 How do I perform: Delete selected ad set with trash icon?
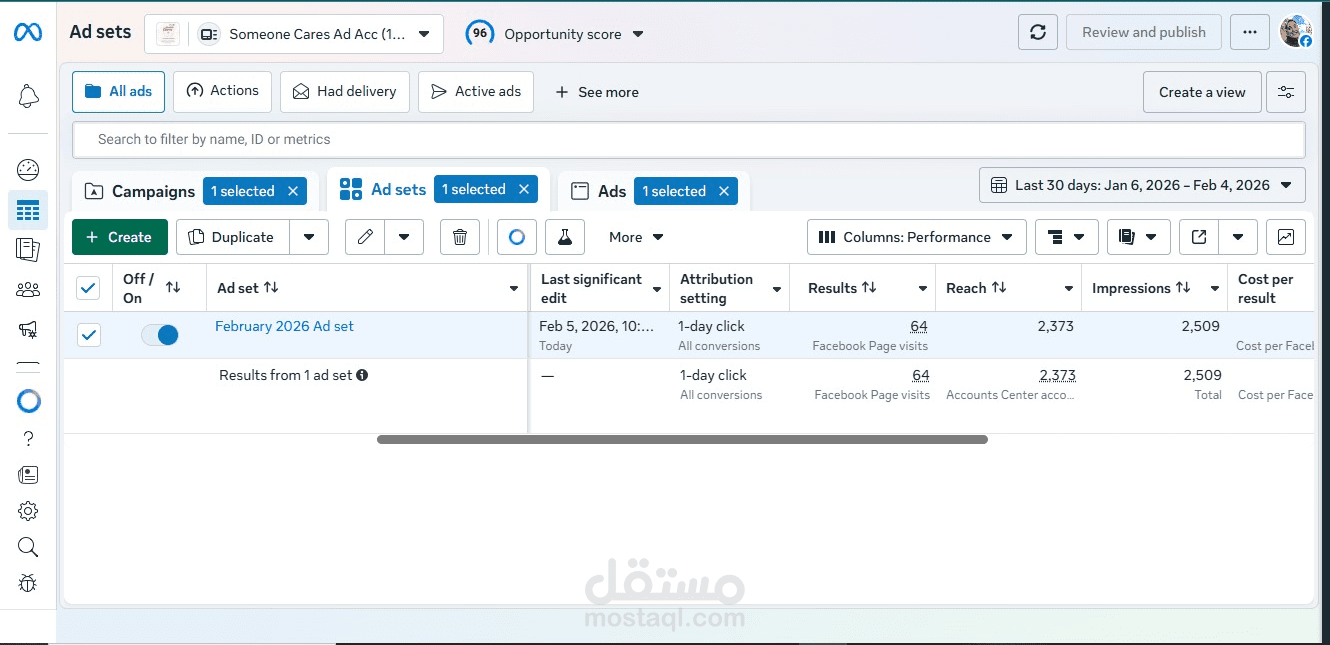460,237
